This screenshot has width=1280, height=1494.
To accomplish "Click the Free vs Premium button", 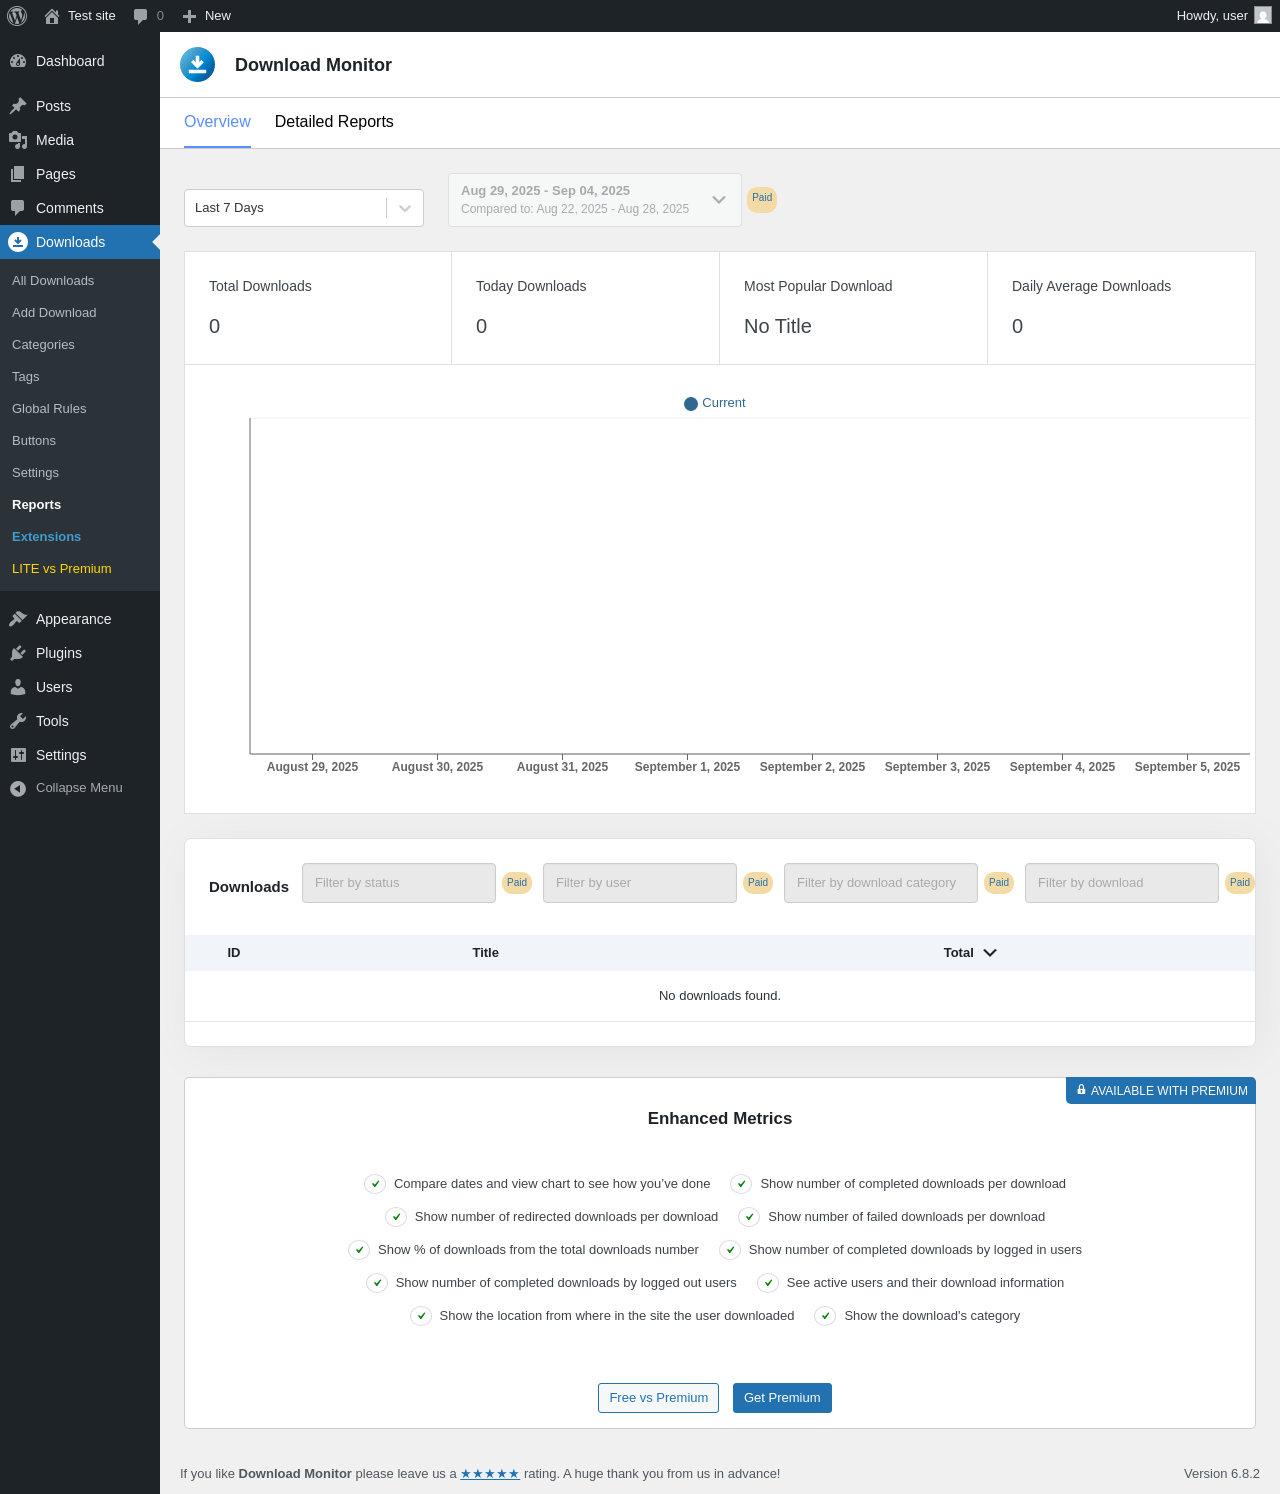I will (658, 1398).
